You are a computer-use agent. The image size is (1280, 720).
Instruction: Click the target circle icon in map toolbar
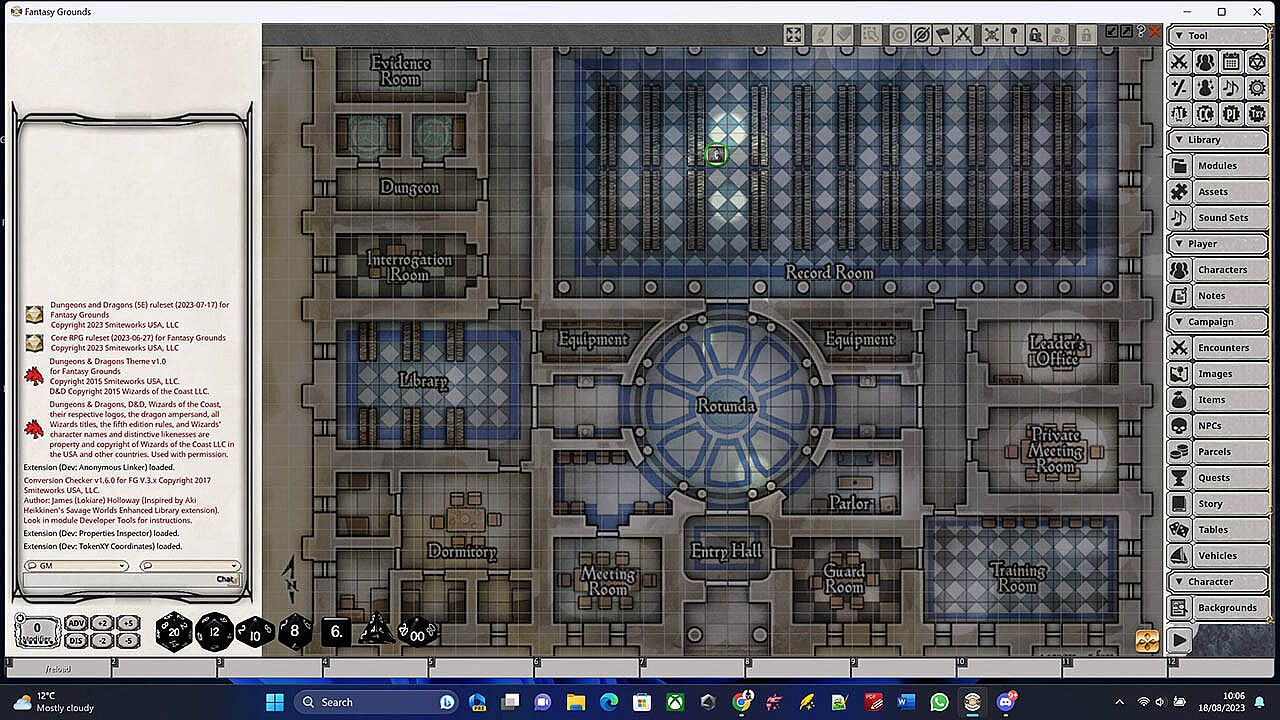899,35
